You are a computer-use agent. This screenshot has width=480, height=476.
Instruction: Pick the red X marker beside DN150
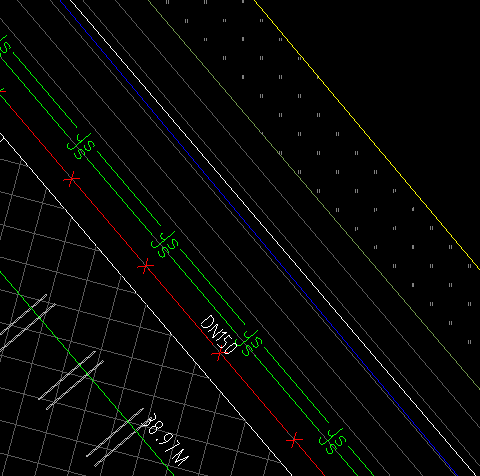[219, 353]
